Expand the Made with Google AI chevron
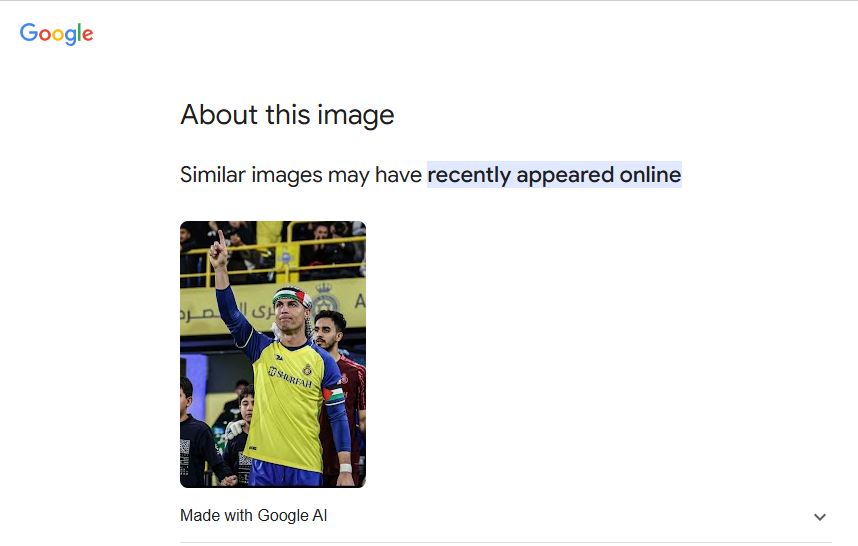This screenshot has width=858, height=546. [820, 517]
